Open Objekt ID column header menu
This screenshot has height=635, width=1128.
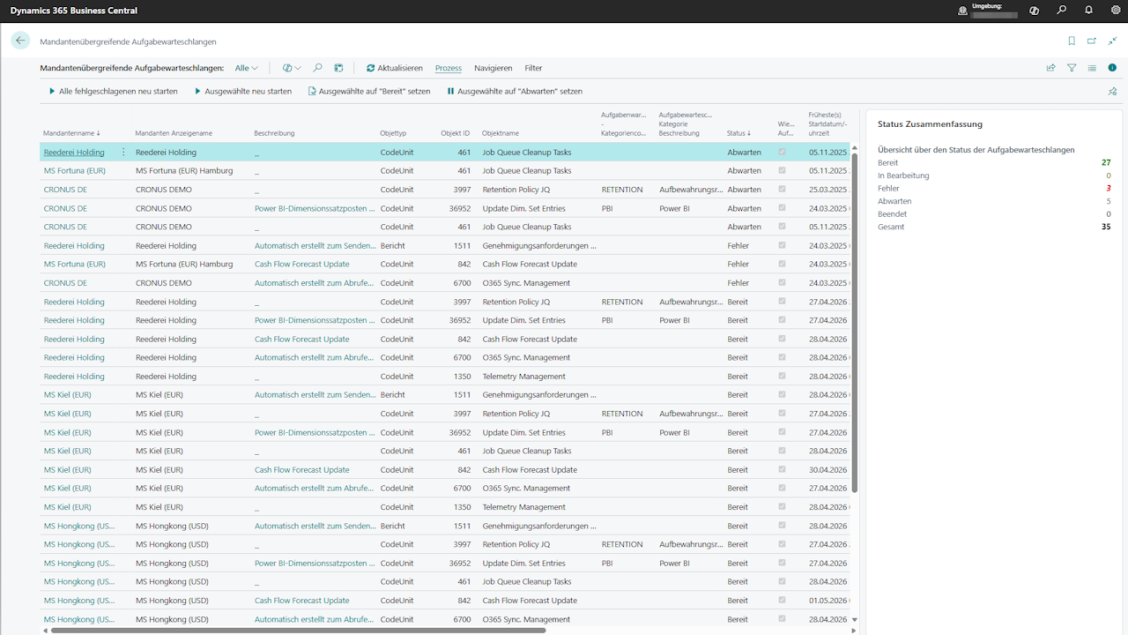click(455, 133)
